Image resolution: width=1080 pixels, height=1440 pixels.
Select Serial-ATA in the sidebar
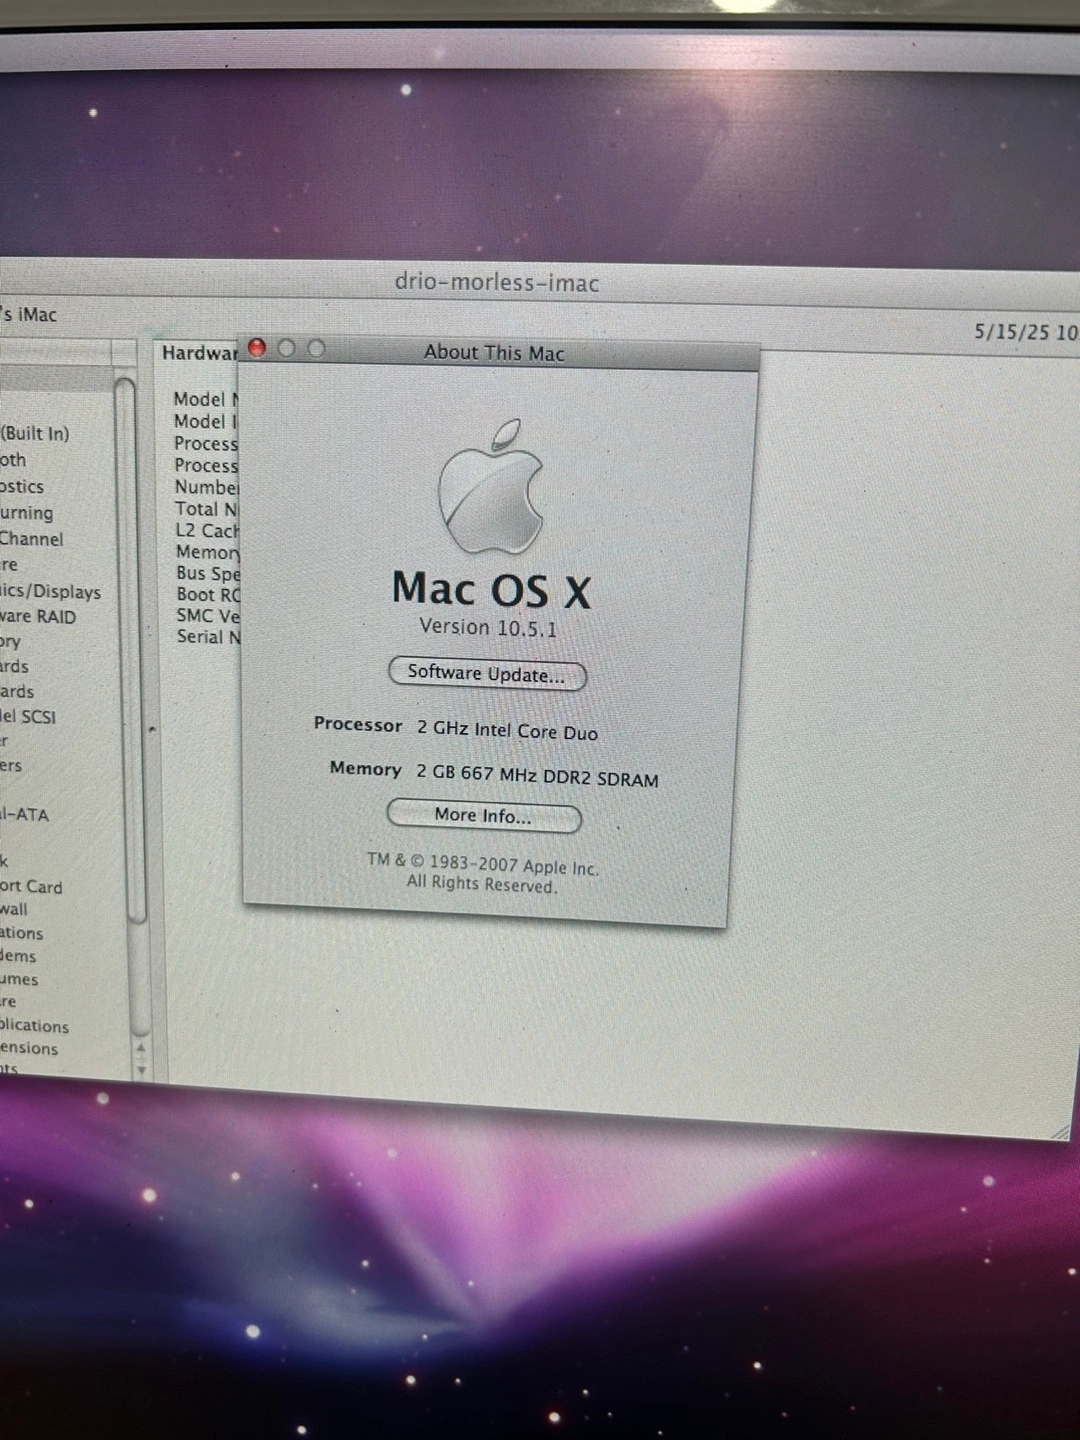25,815
